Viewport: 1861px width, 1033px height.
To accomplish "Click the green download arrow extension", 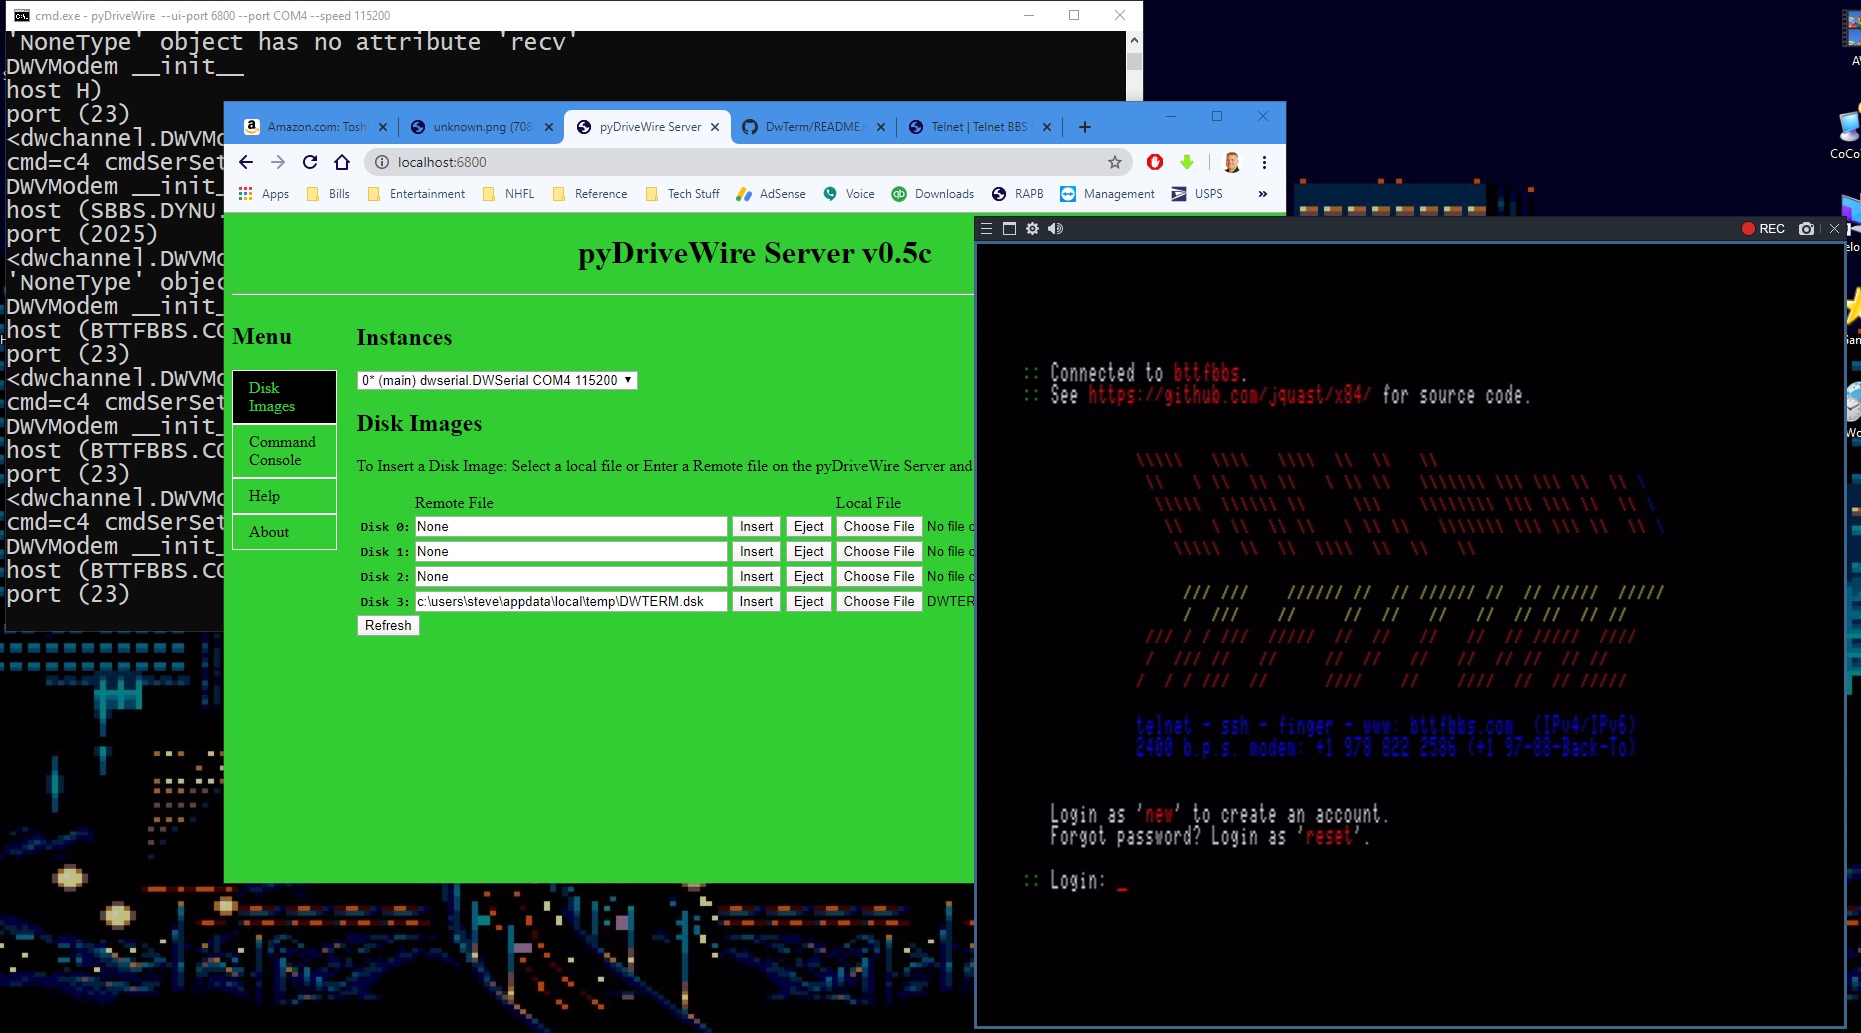I will (1187, 162).
